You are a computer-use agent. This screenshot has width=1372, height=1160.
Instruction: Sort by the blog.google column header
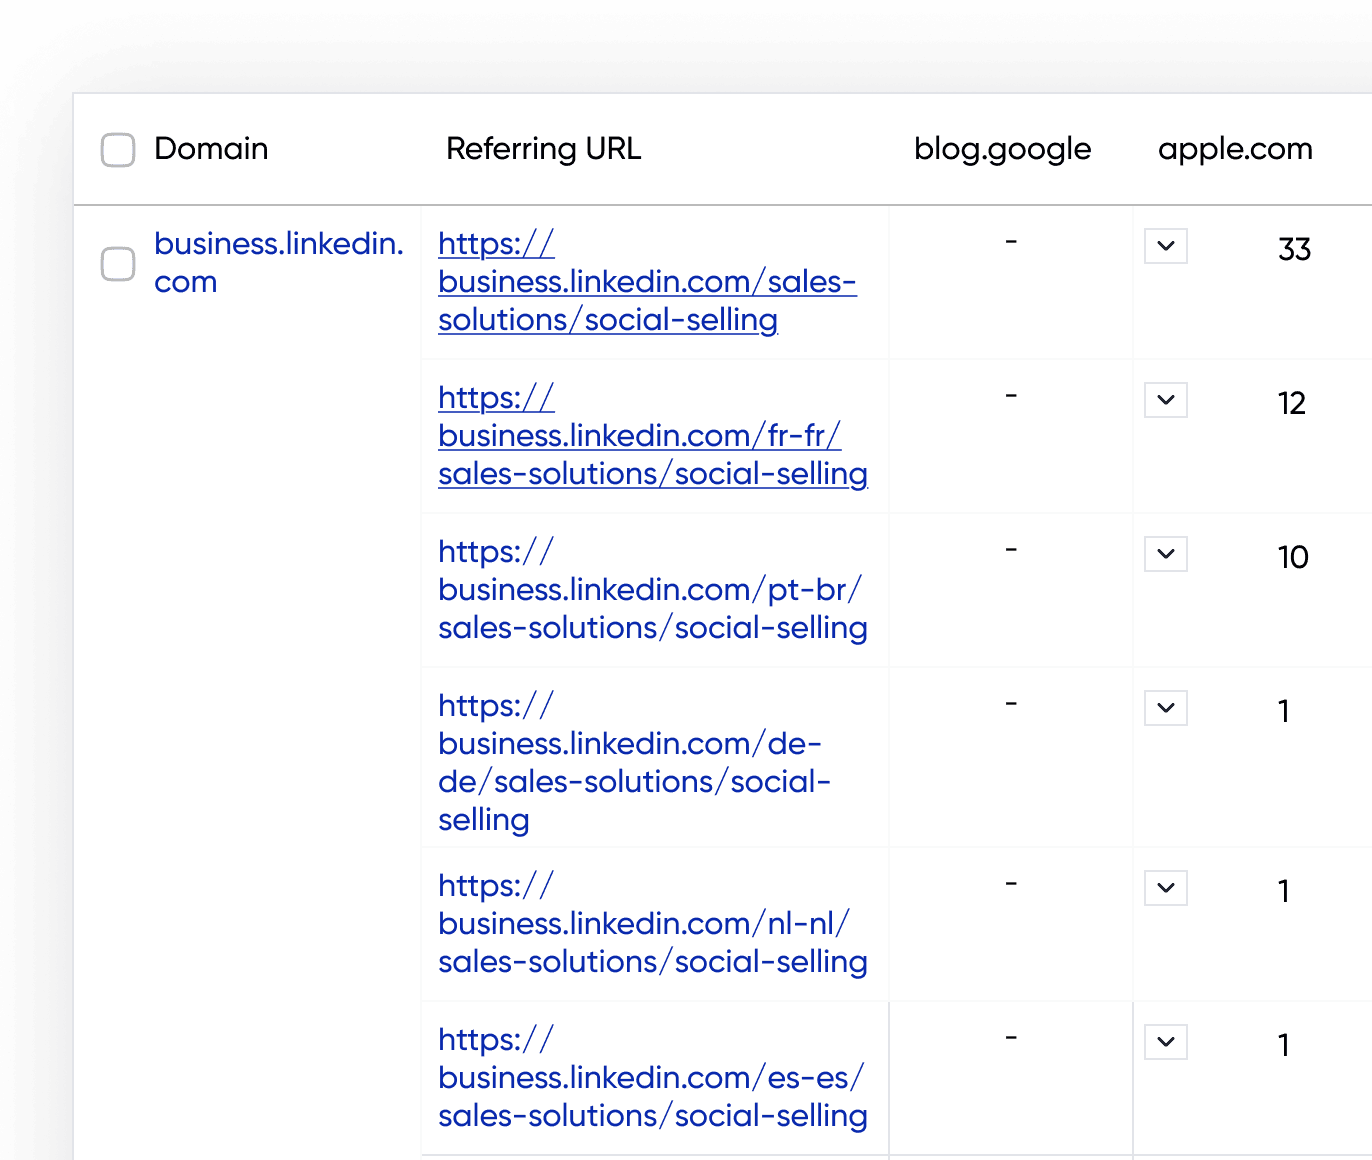click(x=1002, y=149)
